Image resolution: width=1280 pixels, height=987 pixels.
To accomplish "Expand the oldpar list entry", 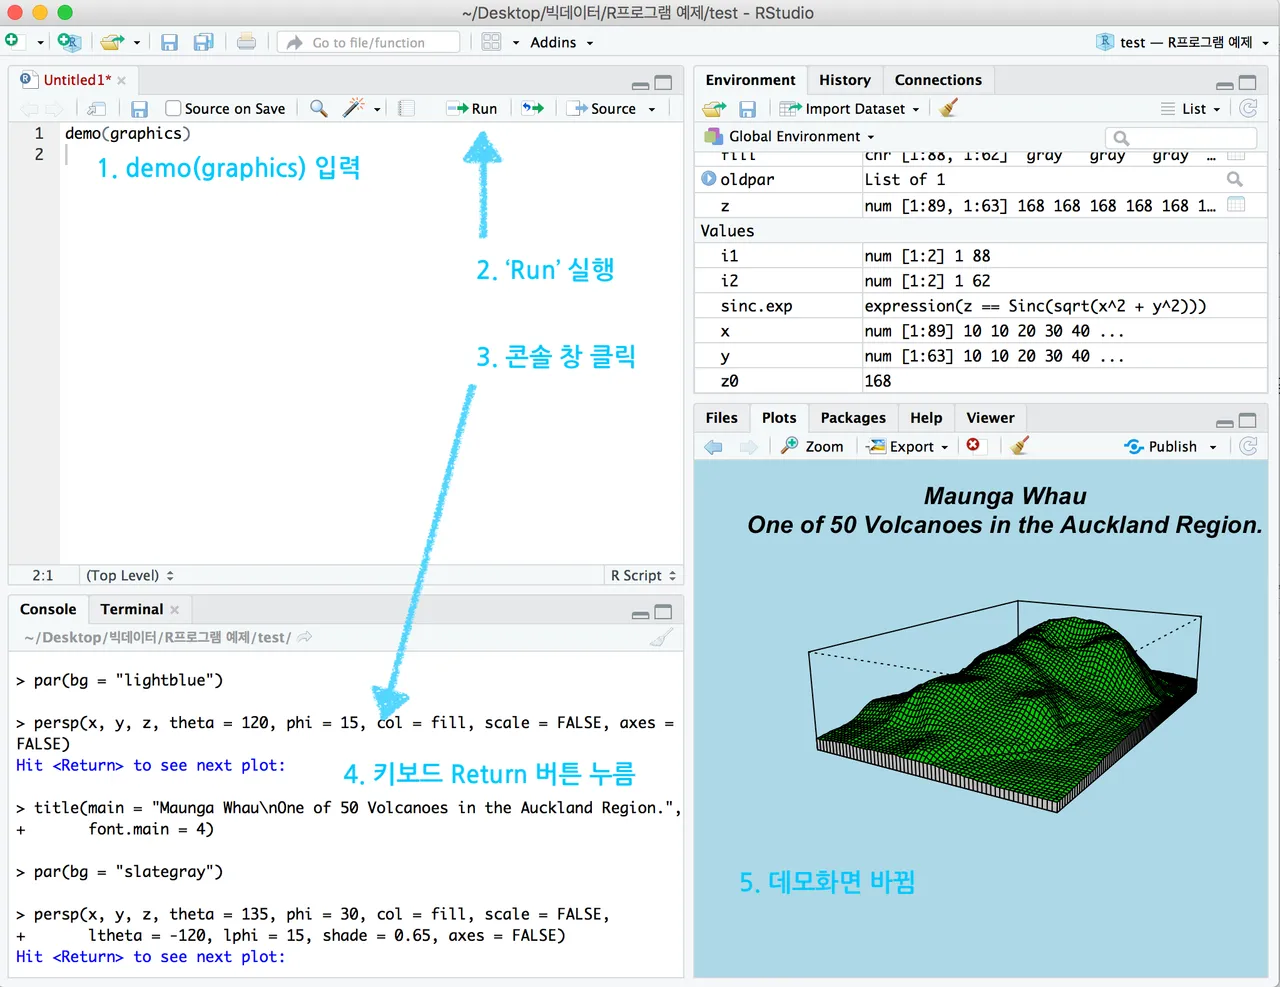I will (709, 179).
